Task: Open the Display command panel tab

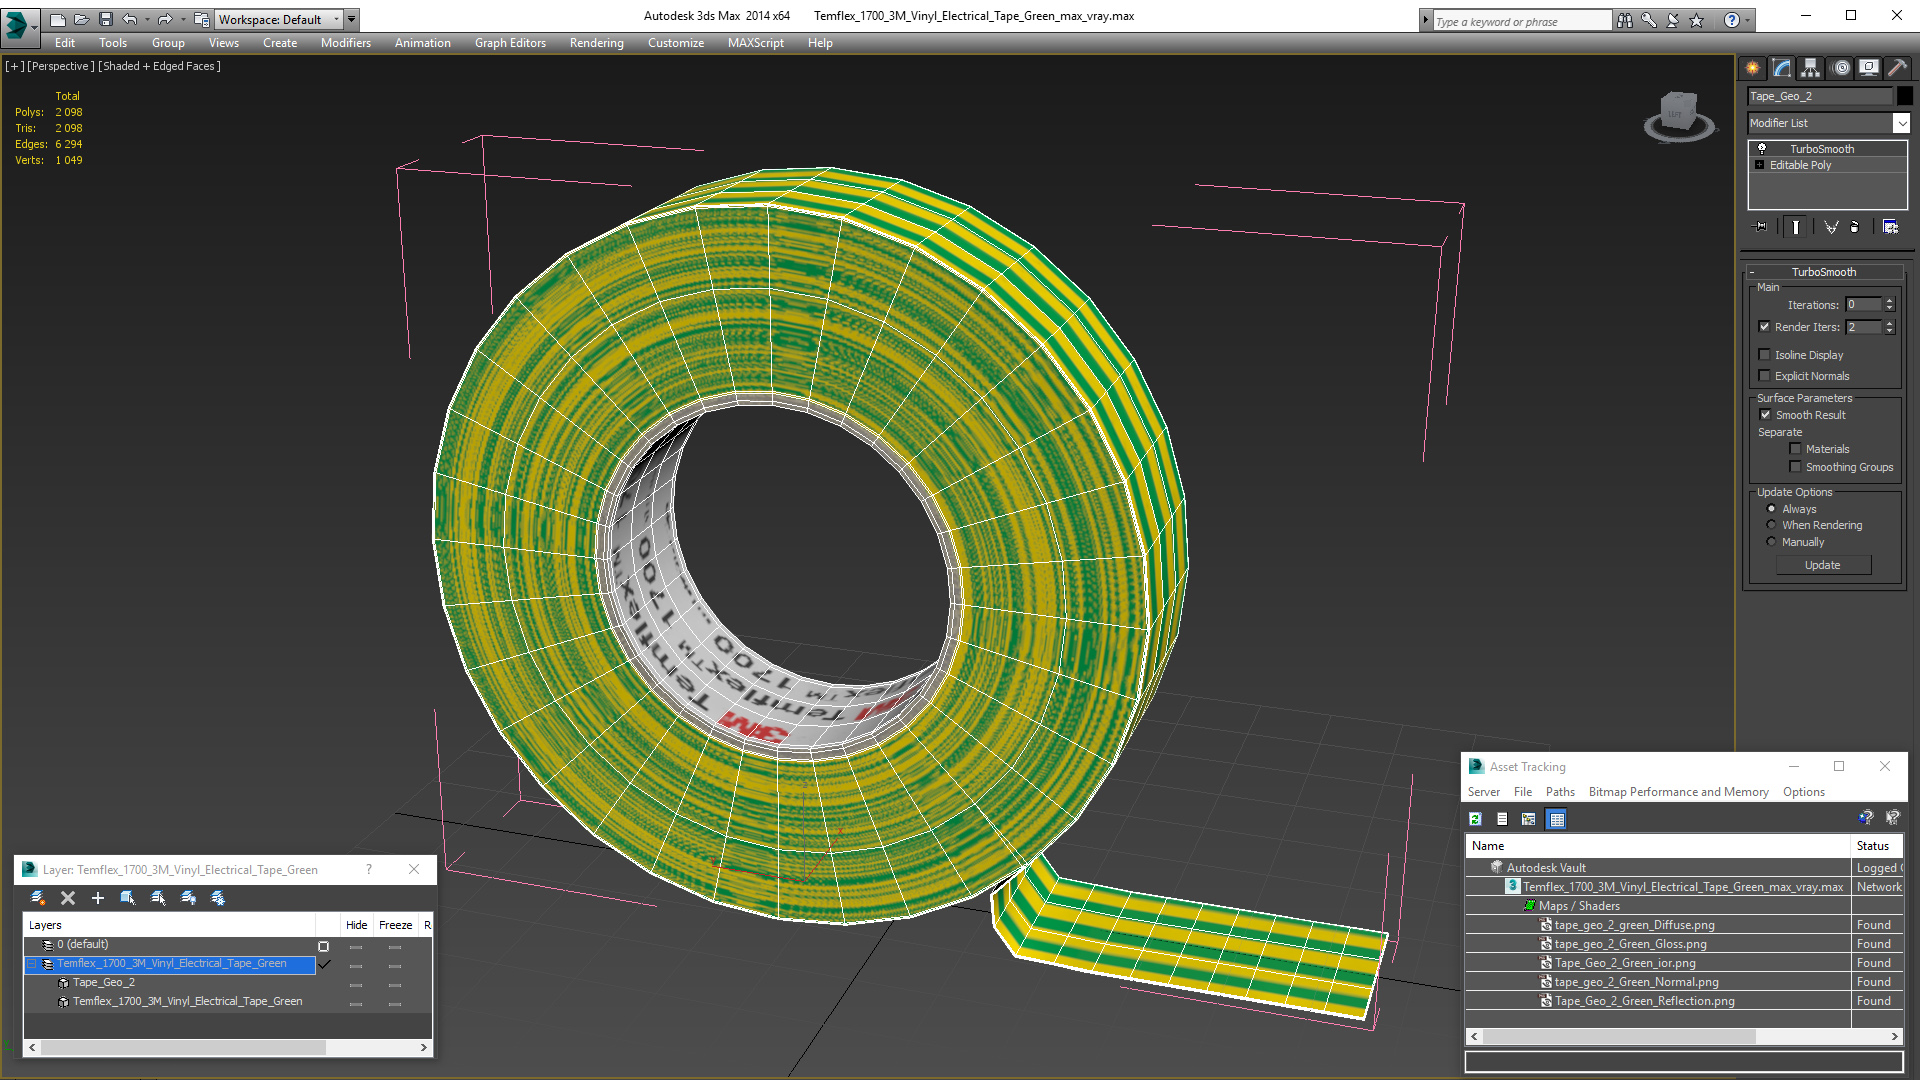Action: tap(1869, 68)
